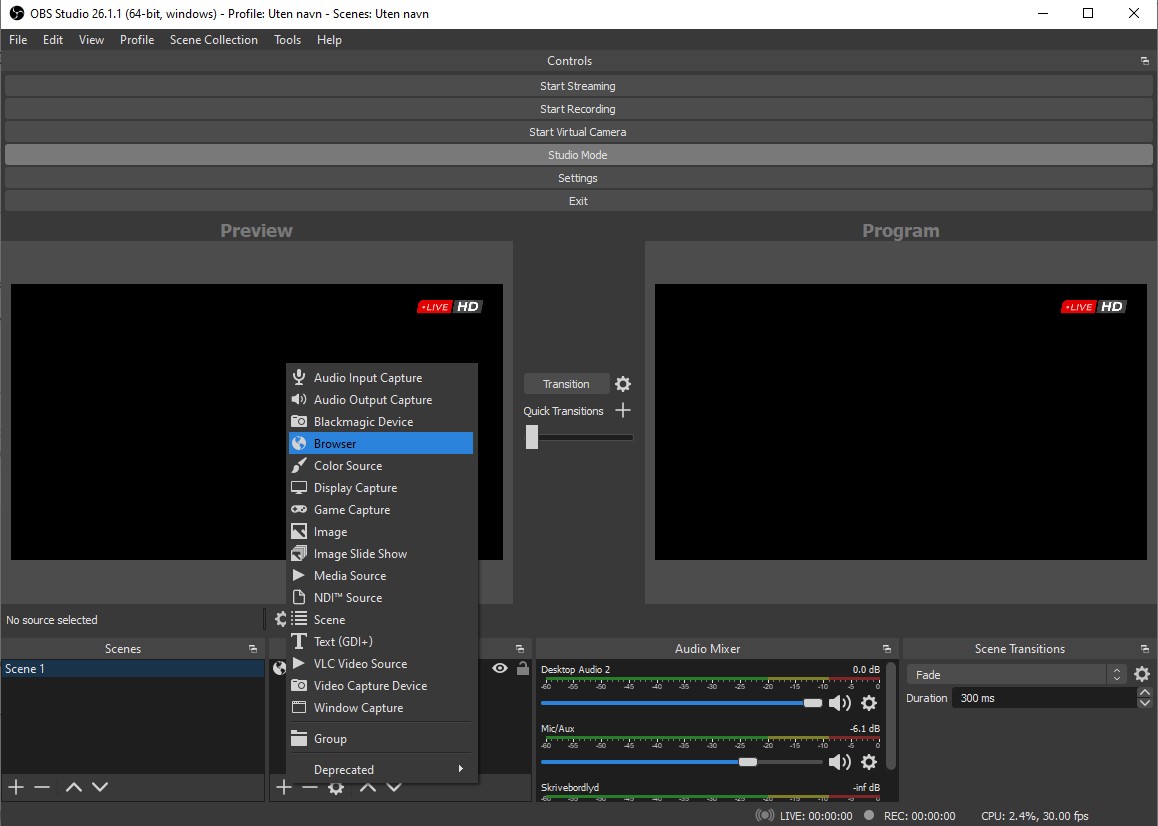Open the Profile menu
Image resolution: width=1158 pixels, height=826 pixels.
(137, 40)
